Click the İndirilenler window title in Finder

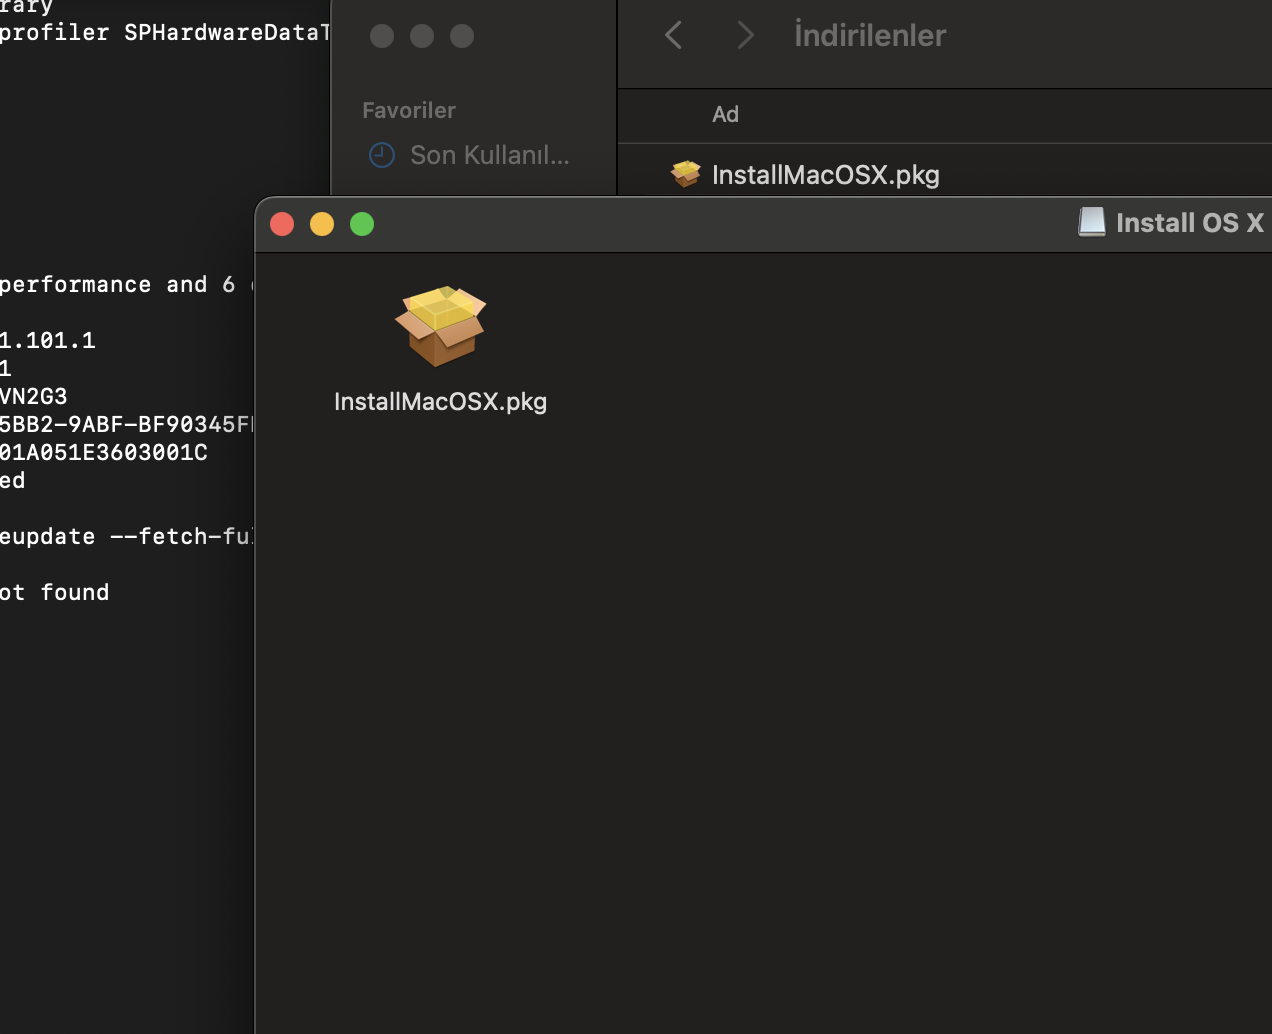(x=870, y=36)
